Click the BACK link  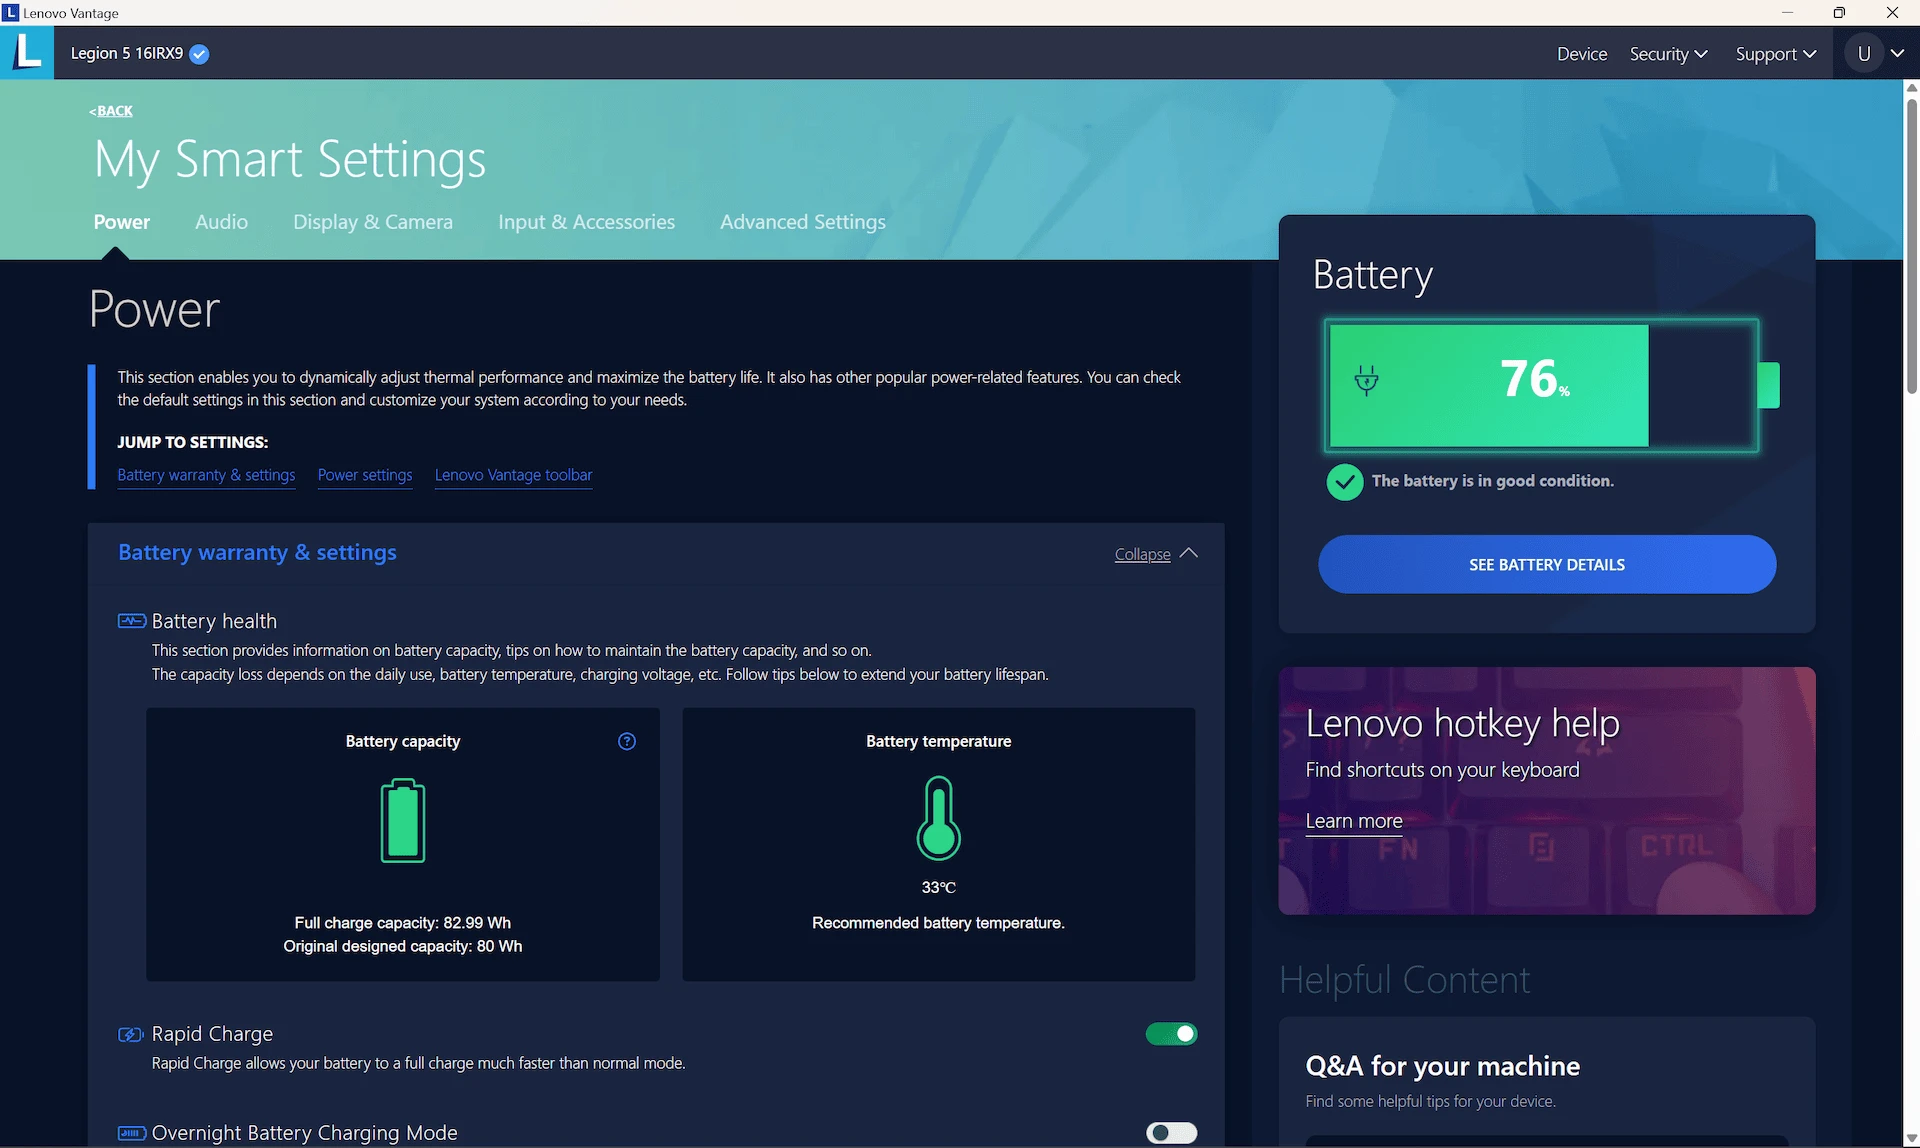click(x=111, y=111)
